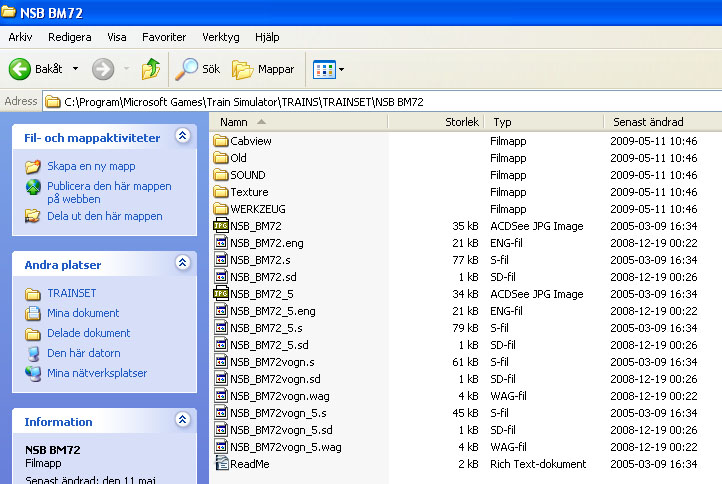Click the Mappar toolbar label
Viewport: 722px width, 484px height.
pyautogui.click(x=276, y=70)
